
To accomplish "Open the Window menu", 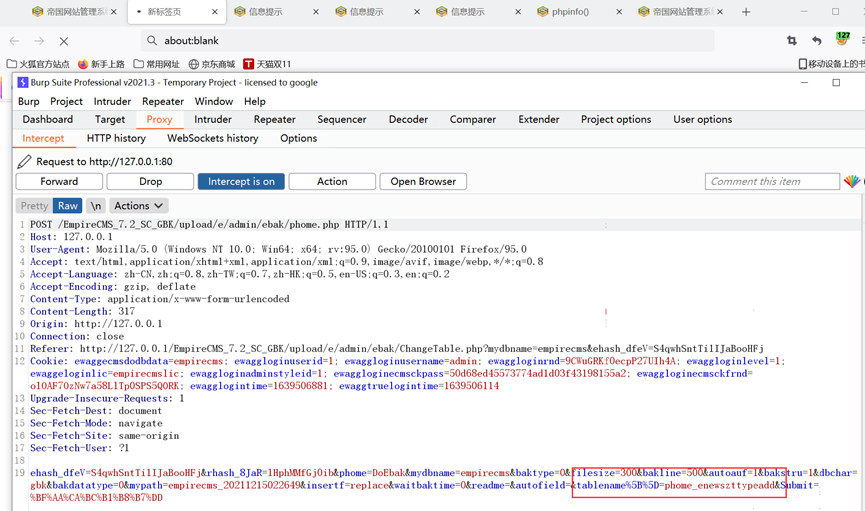I will [213, 102].
